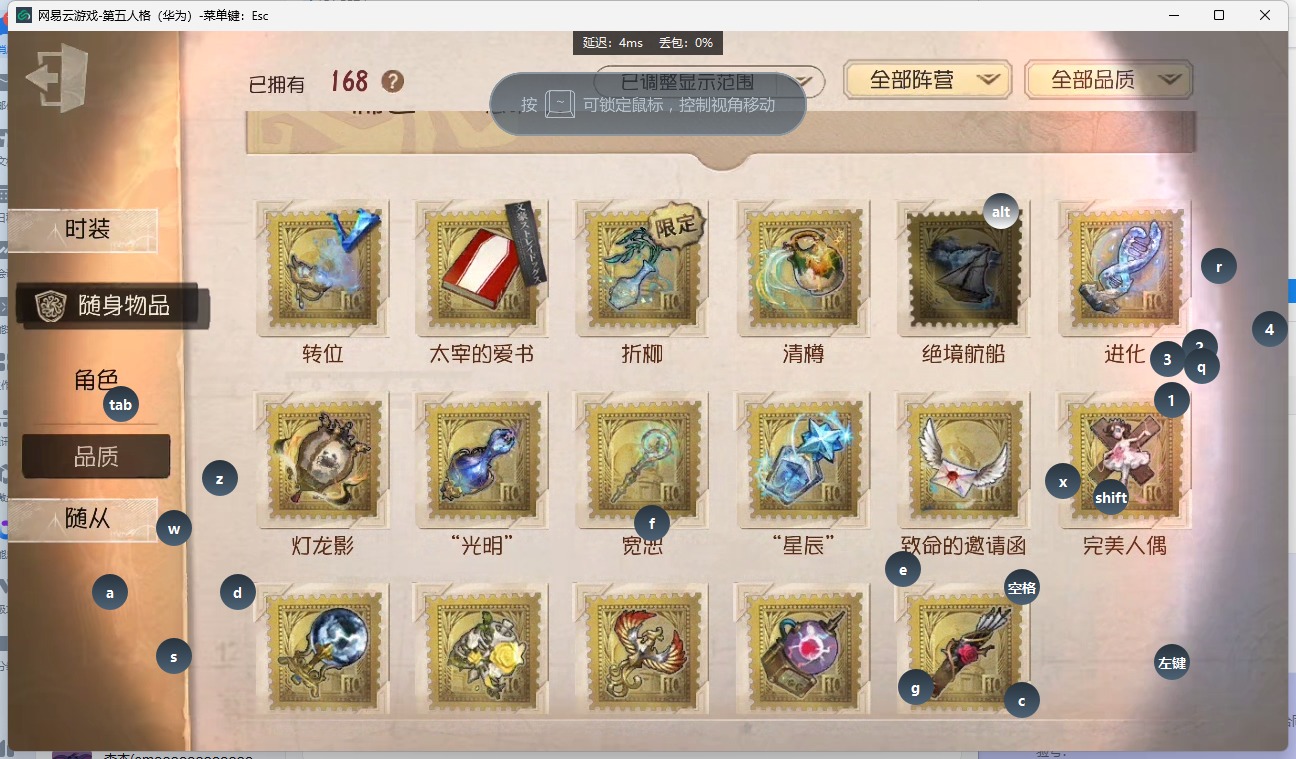1296x759 pixels.
Task: Expand the 已调整显示范围 dropdown
Action: 709,82
